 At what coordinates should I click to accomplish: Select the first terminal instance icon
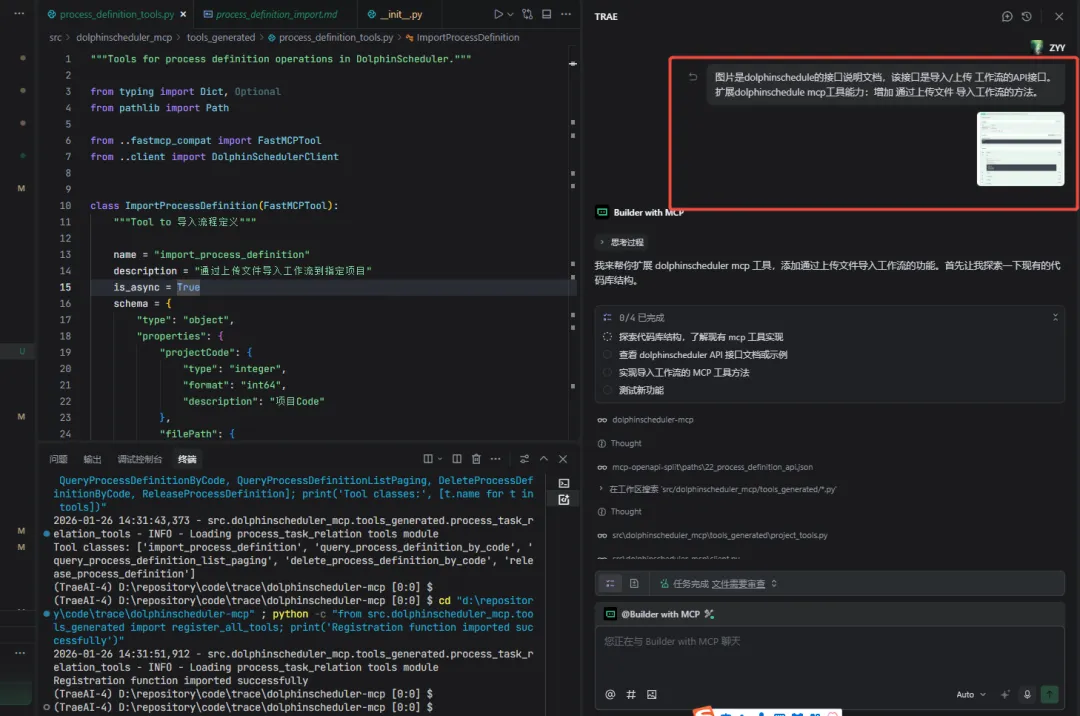[x=563, y=483]
